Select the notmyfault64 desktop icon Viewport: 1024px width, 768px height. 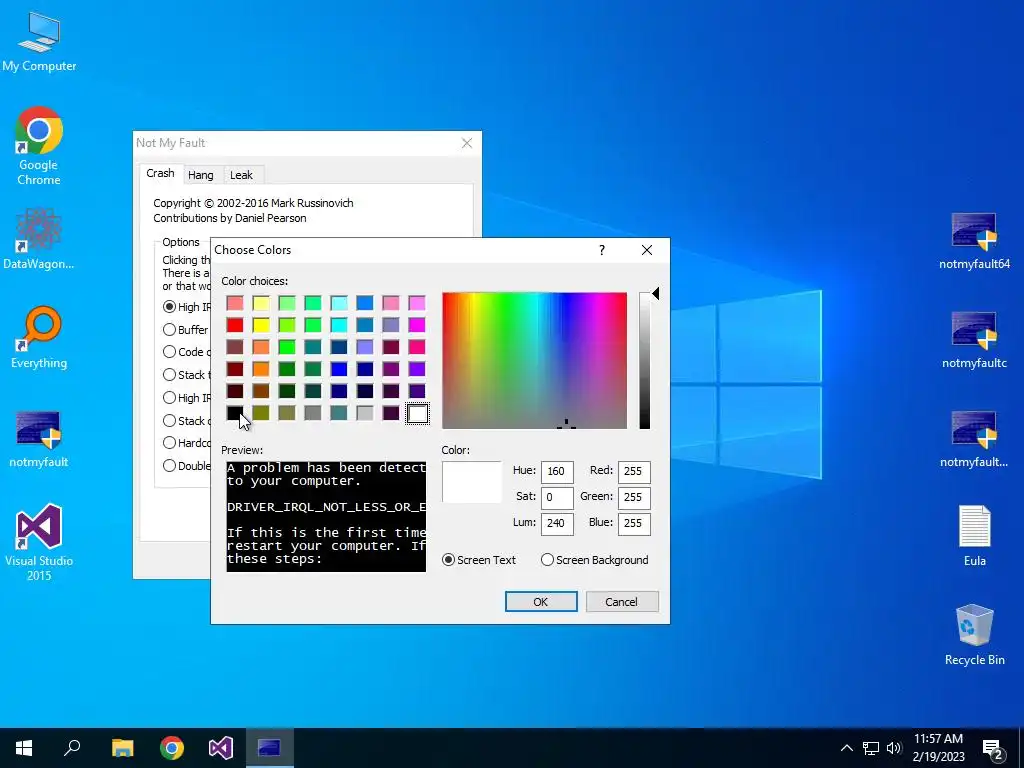[974, 240]
